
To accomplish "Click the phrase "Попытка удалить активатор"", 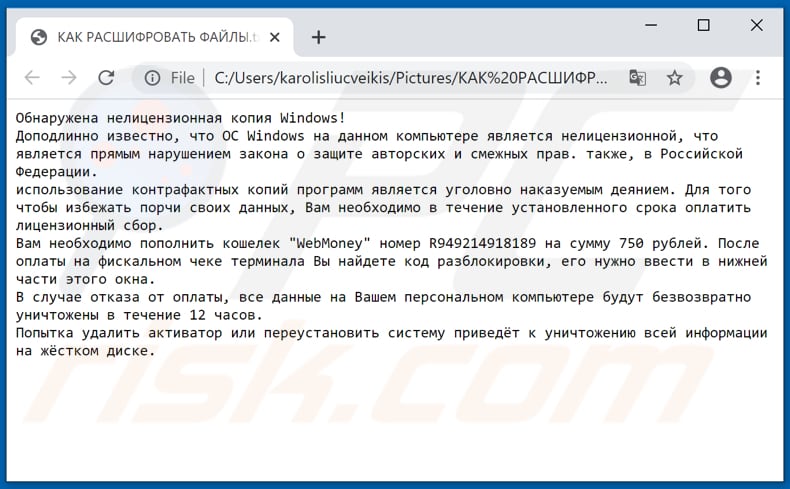I will pos(119,333).
